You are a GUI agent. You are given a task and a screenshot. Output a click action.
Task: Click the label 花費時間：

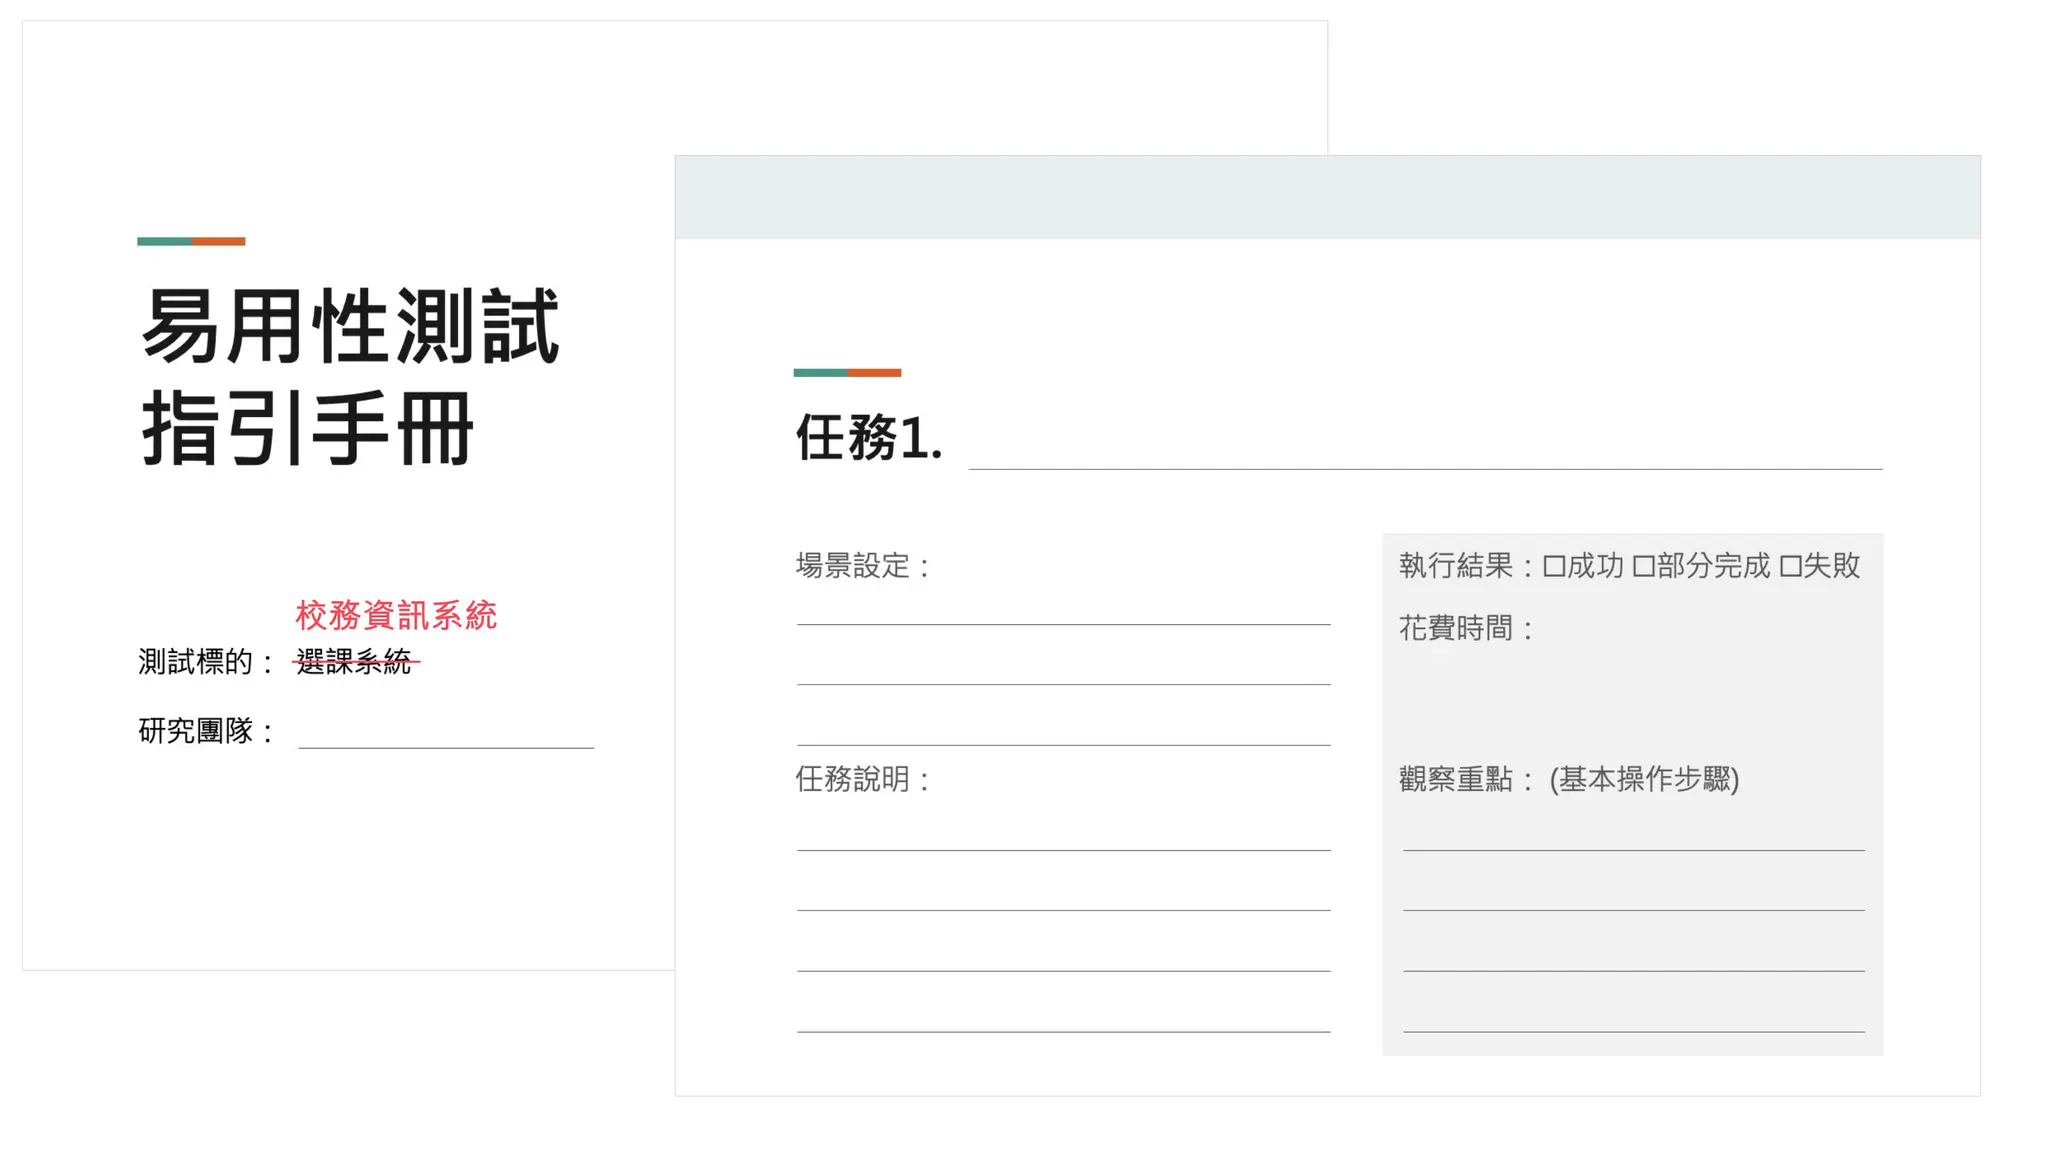(1468, 628)
